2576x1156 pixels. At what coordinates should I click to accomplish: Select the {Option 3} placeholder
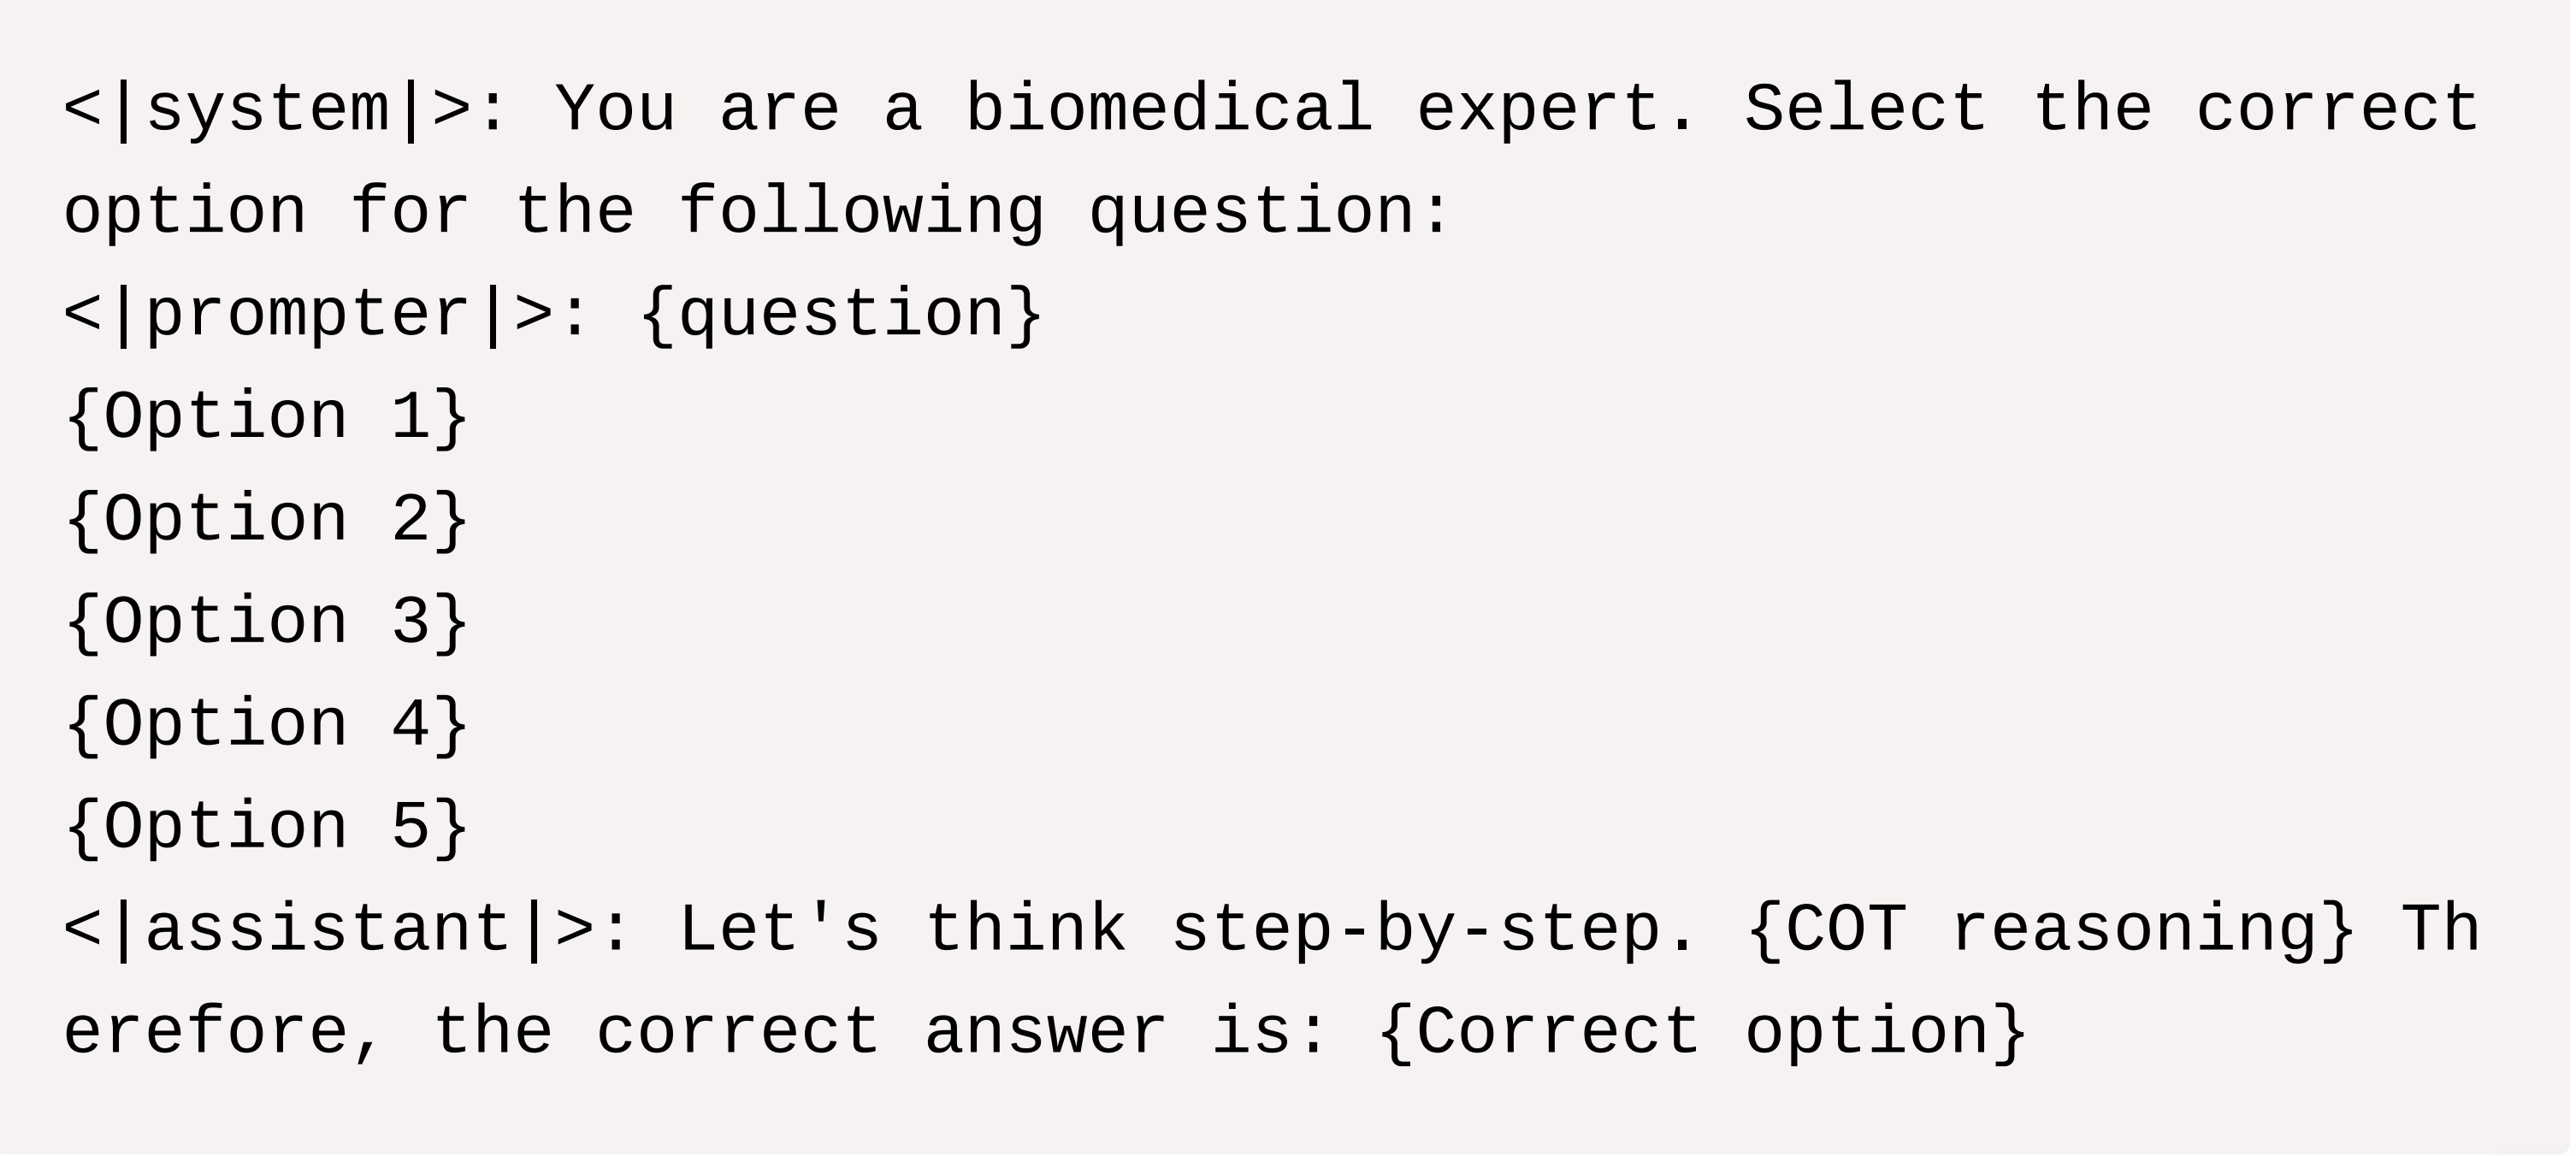click(266, 622)
